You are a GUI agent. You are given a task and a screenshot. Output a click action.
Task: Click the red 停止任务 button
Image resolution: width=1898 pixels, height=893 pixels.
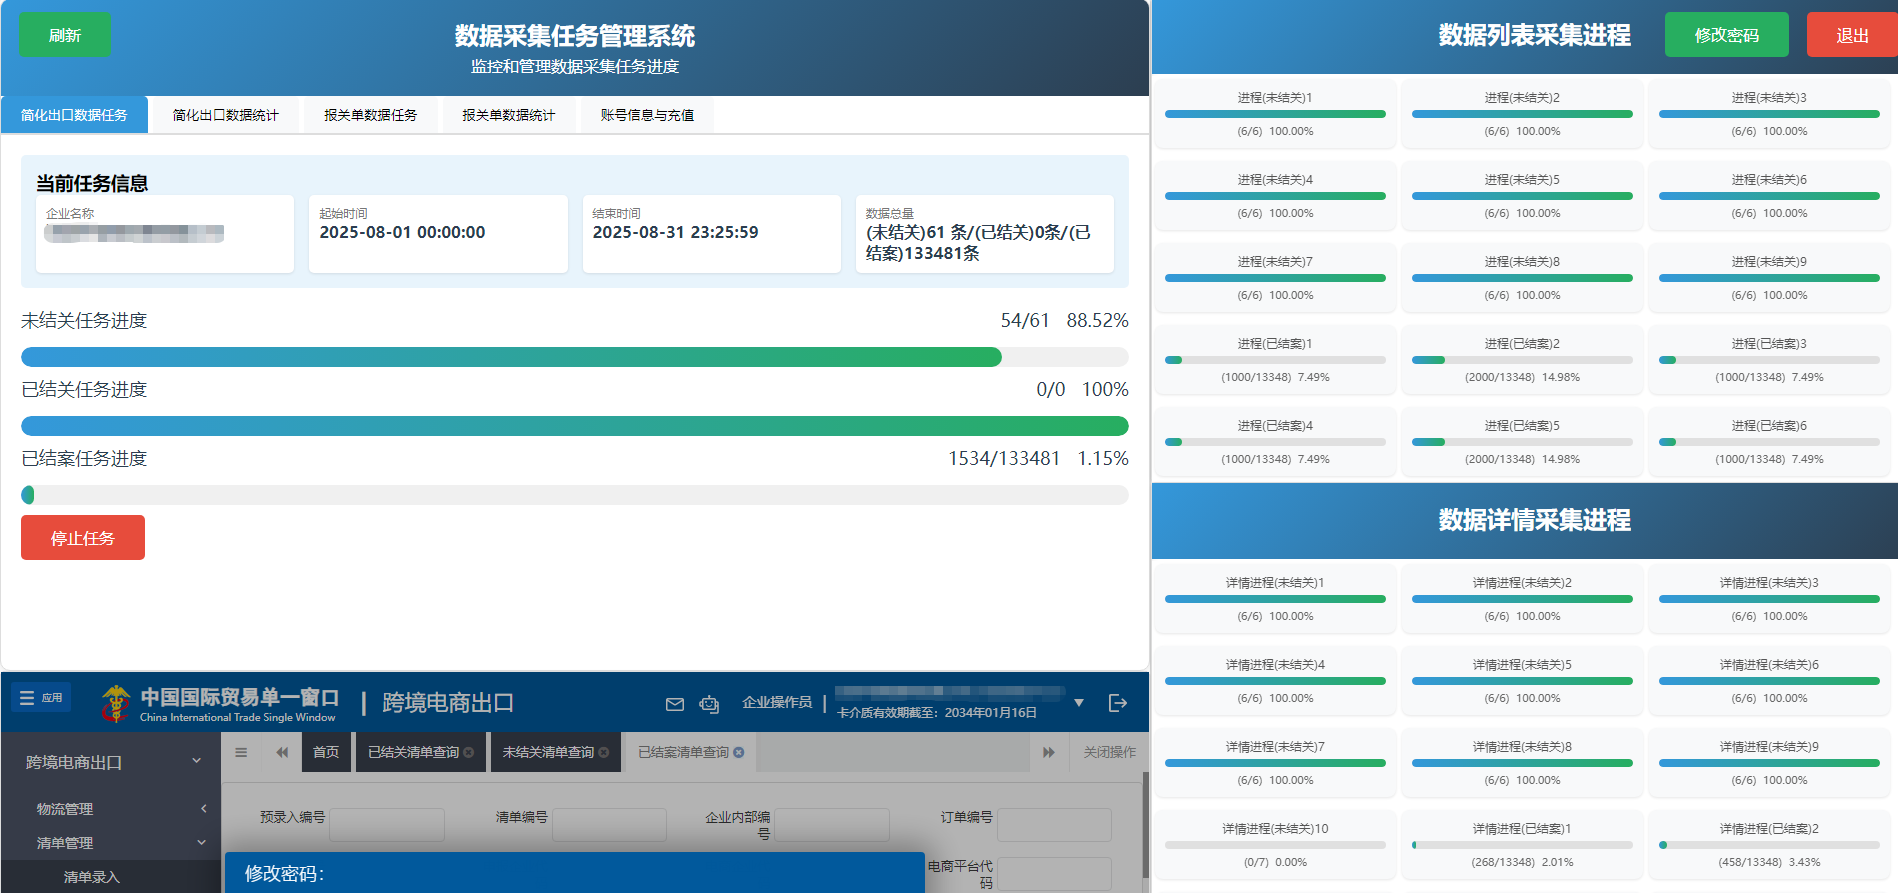point(83,538)
